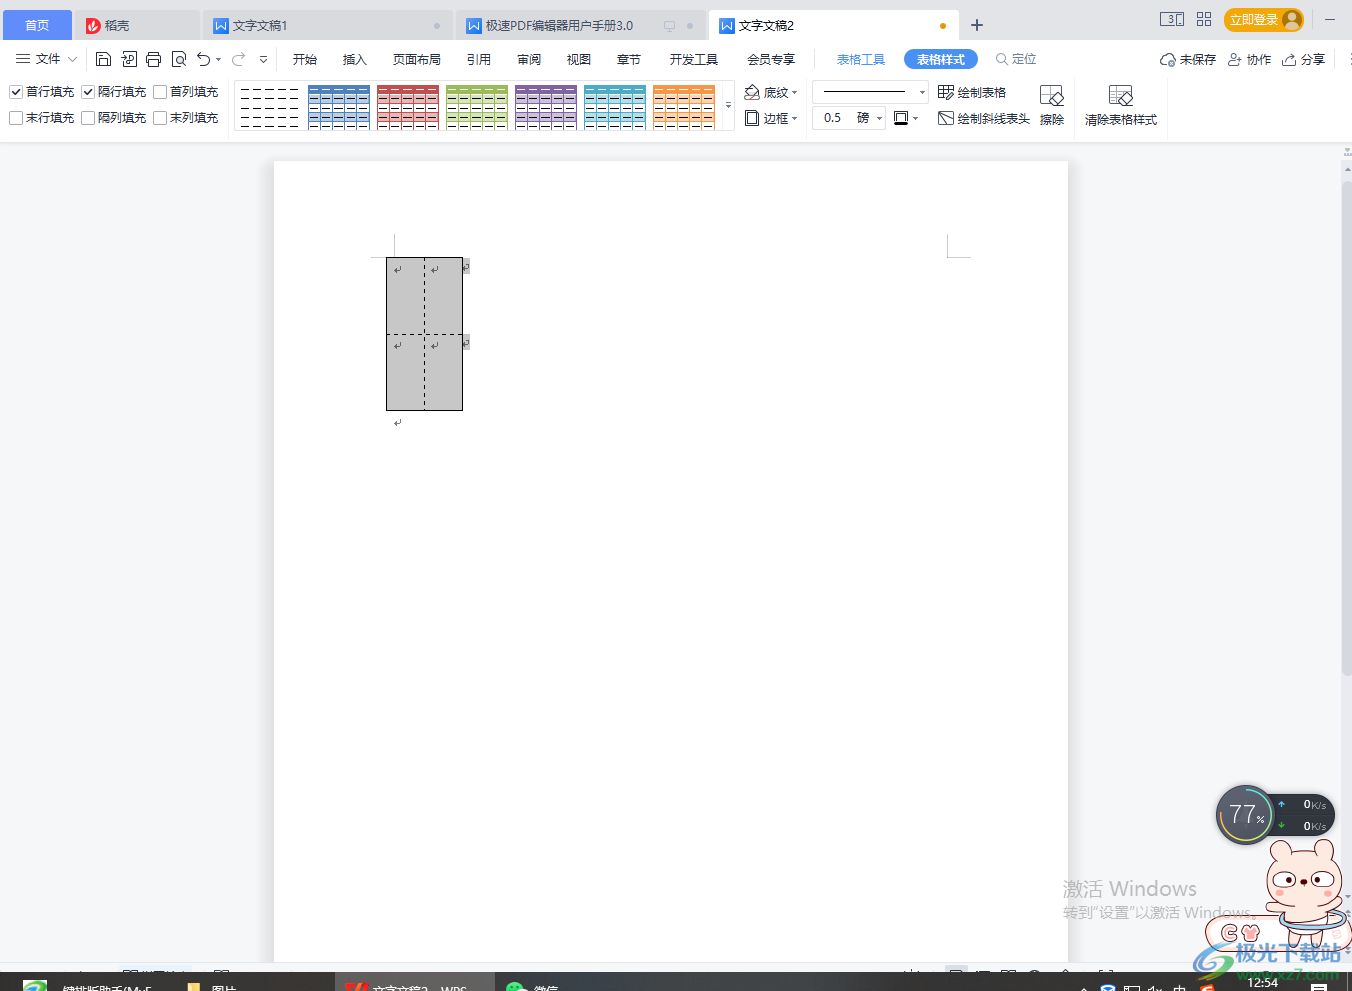This screenshot has height=991, width=1352.
Task: Click the Redo arrow icon
Action: pyautogui.click(x=239, y=59)
